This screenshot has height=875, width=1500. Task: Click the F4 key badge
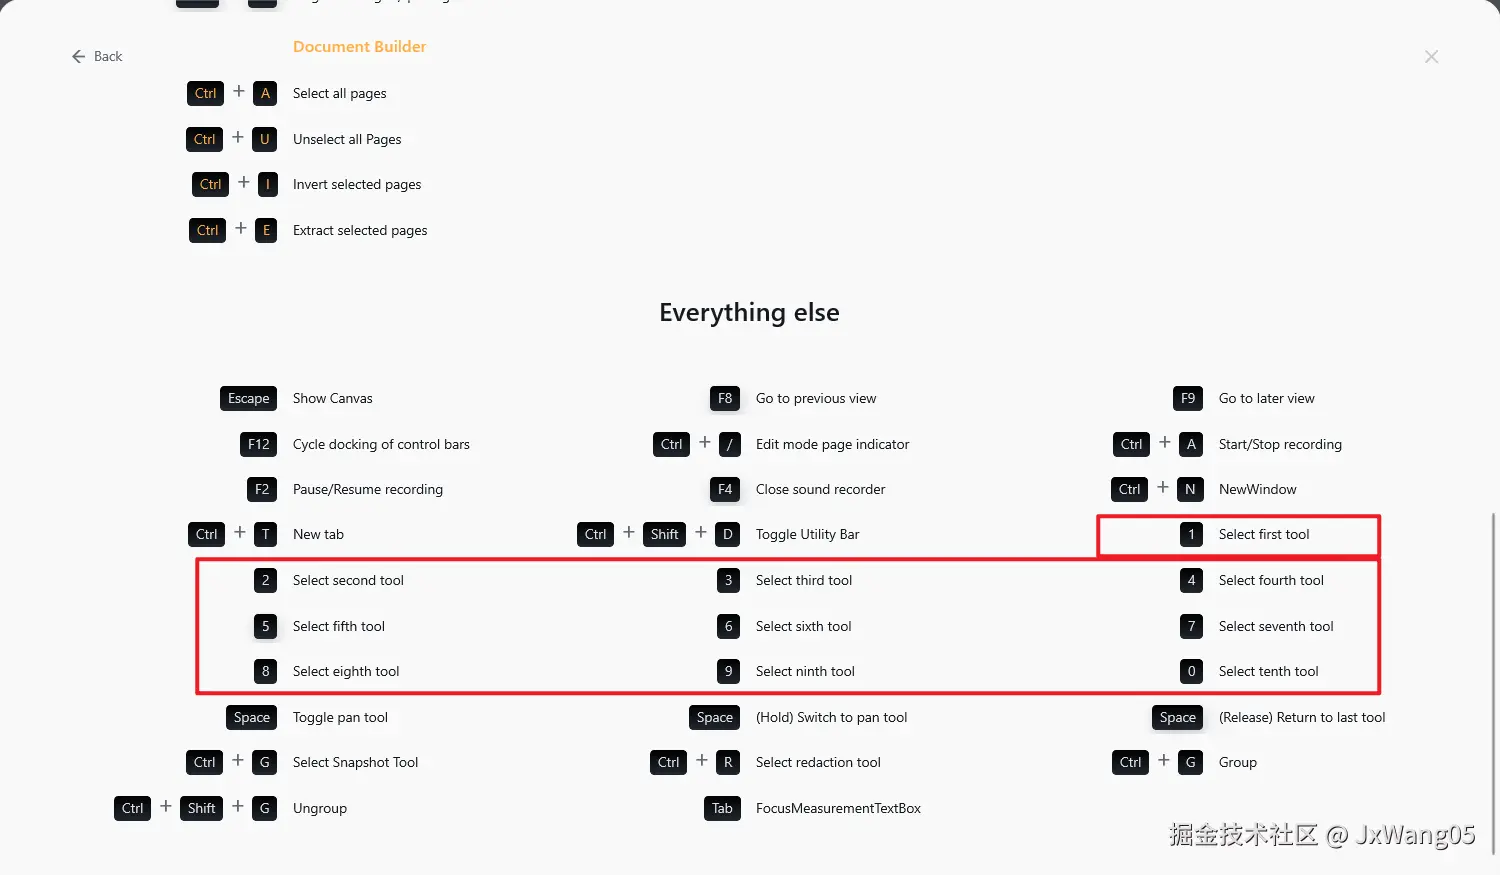tap(725, 489)
